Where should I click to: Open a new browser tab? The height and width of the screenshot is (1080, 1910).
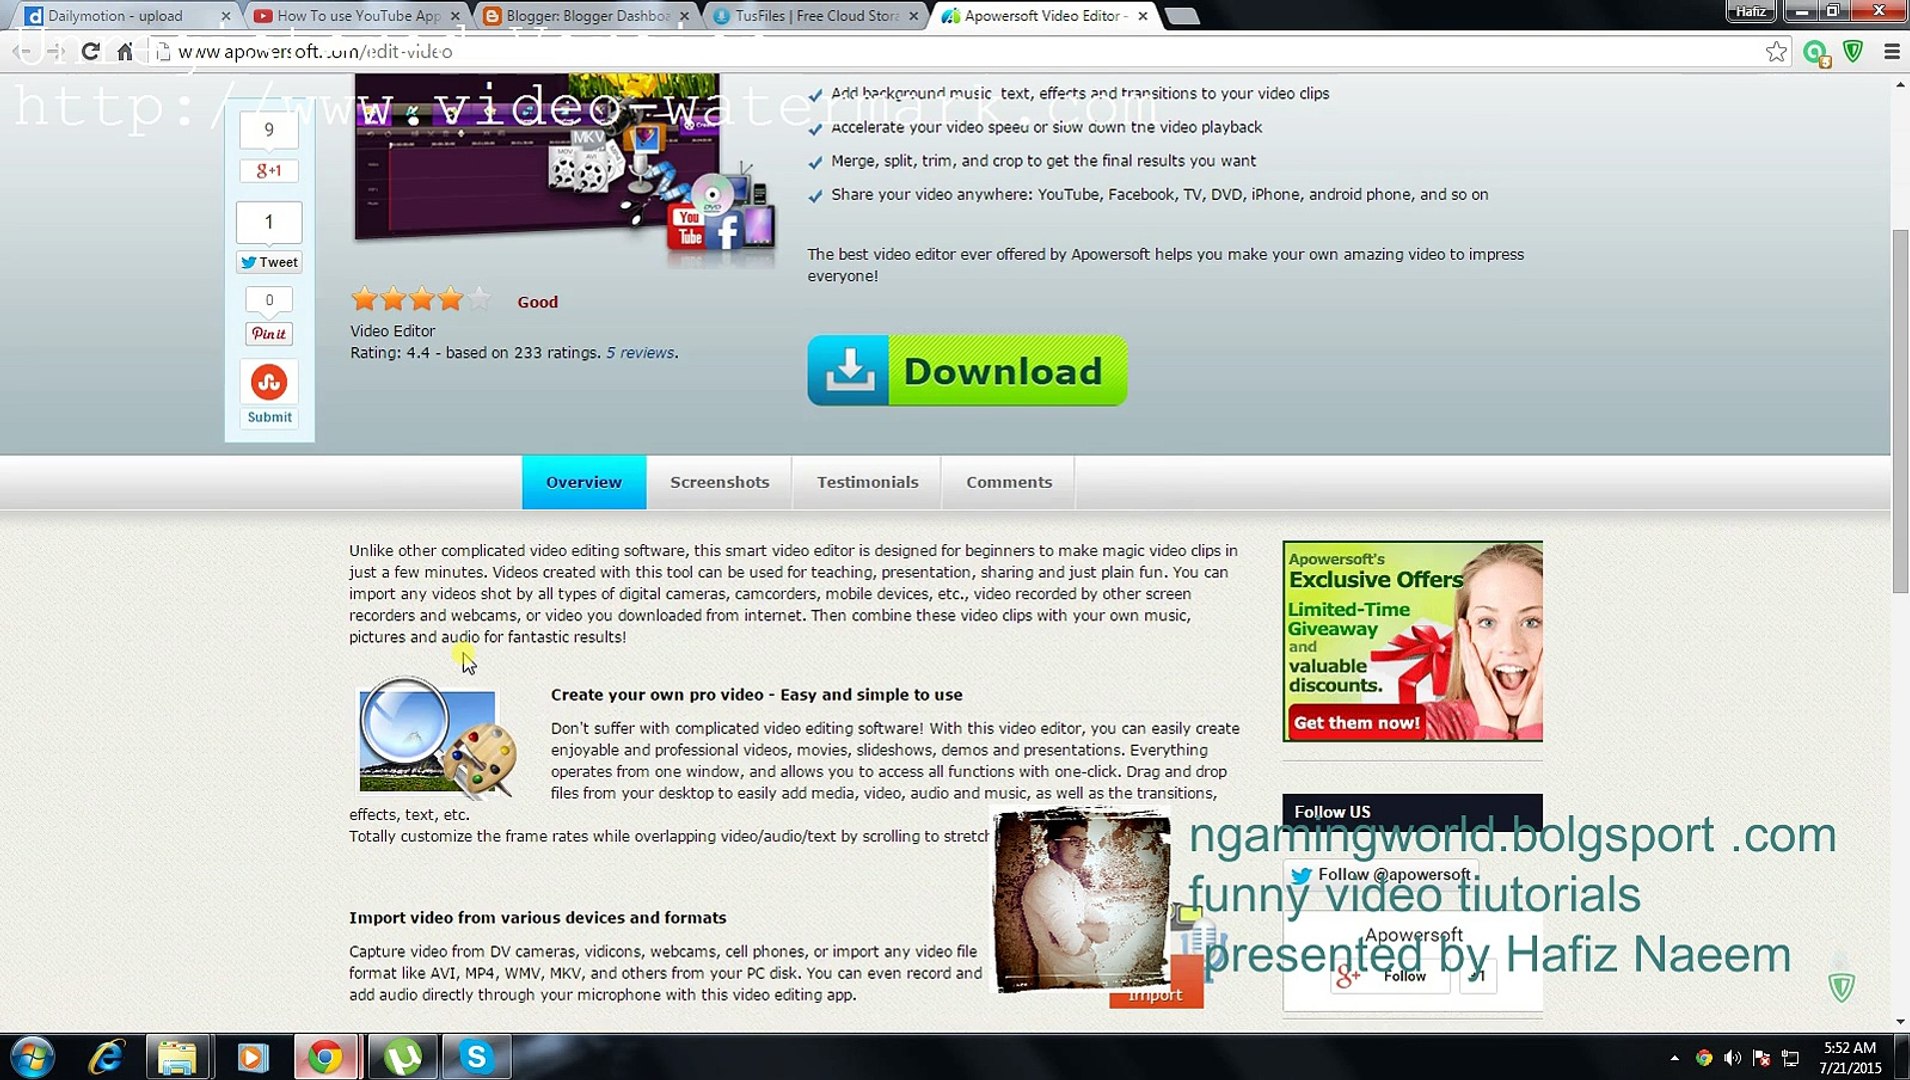pyautogui.click(x=1182, y=16)
